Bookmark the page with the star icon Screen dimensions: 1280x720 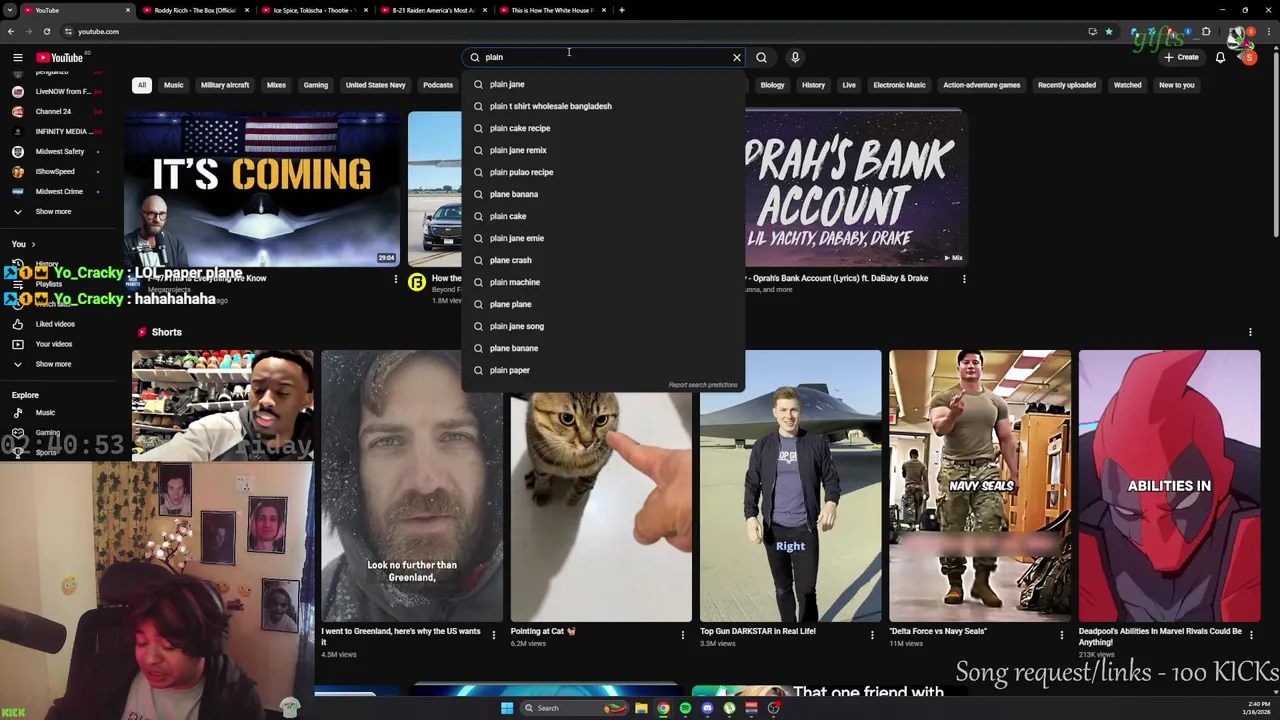tap(1108, 31)
